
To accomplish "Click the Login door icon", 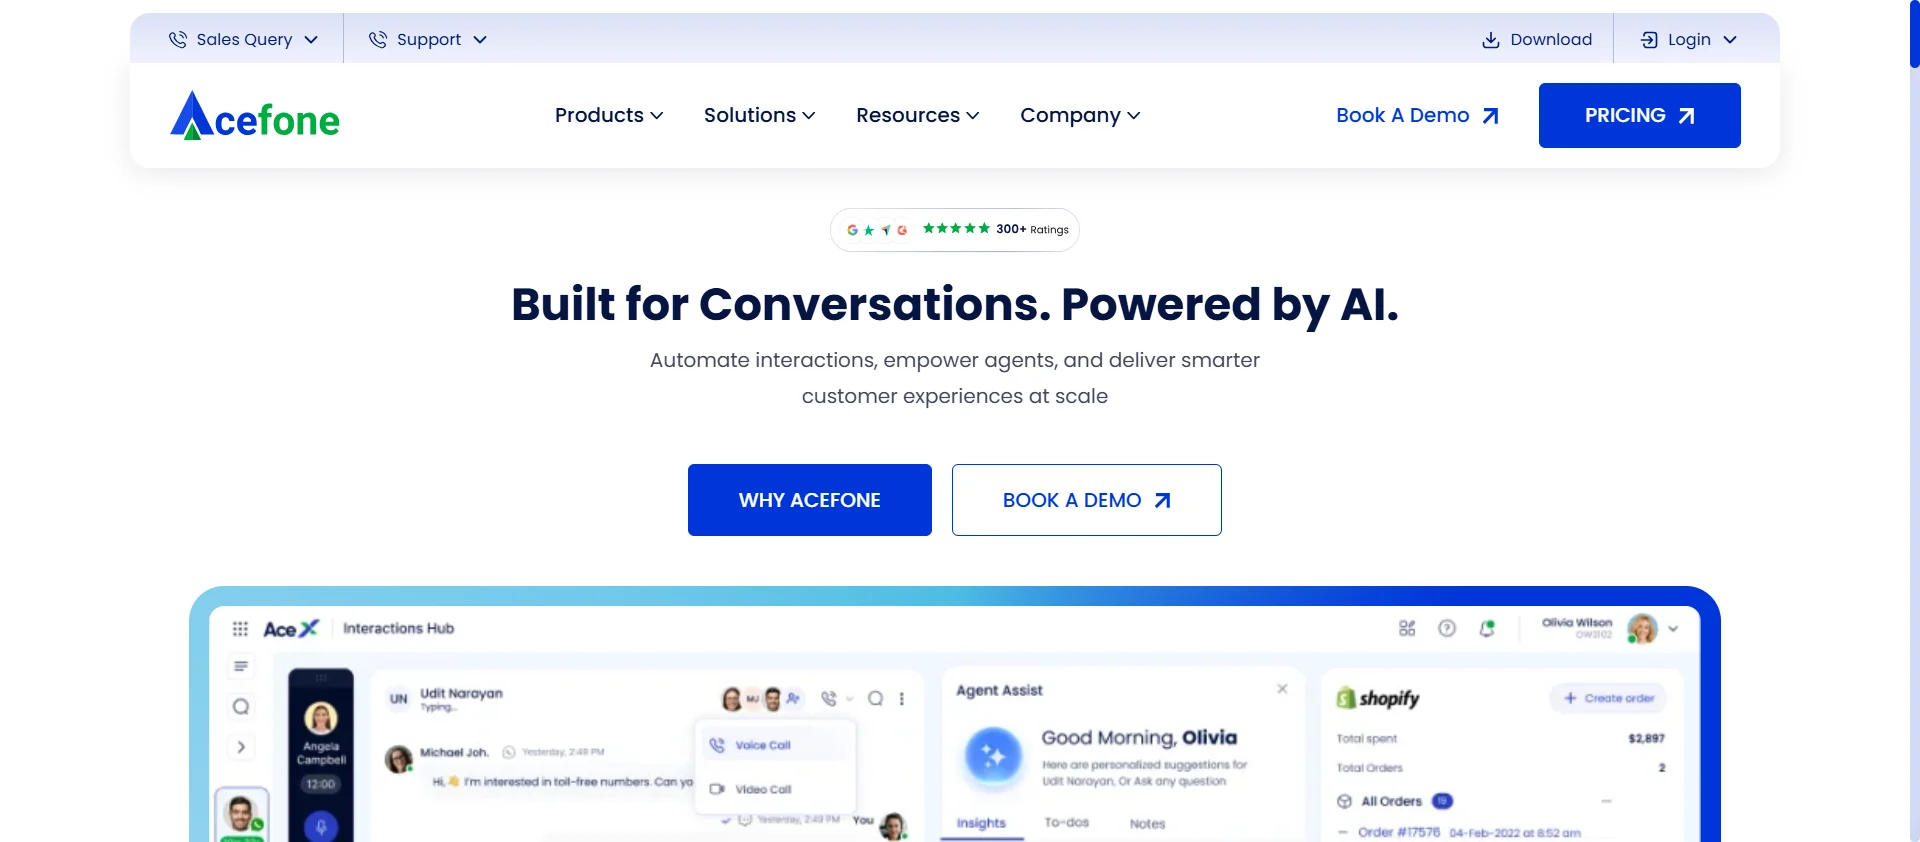I will [1649, 40].
